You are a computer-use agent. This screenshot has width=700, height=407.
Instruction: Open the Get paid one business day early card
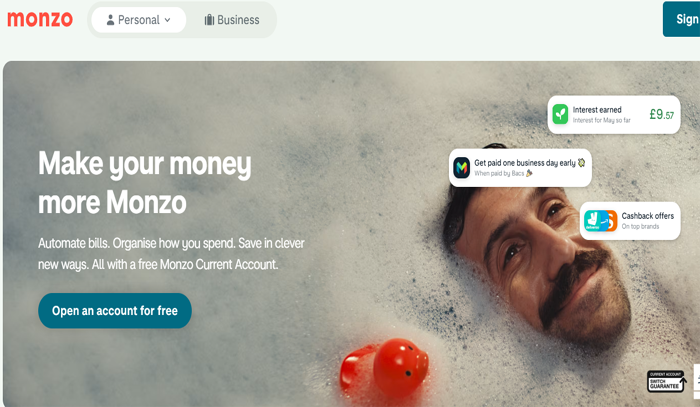[x=520, y=168]
